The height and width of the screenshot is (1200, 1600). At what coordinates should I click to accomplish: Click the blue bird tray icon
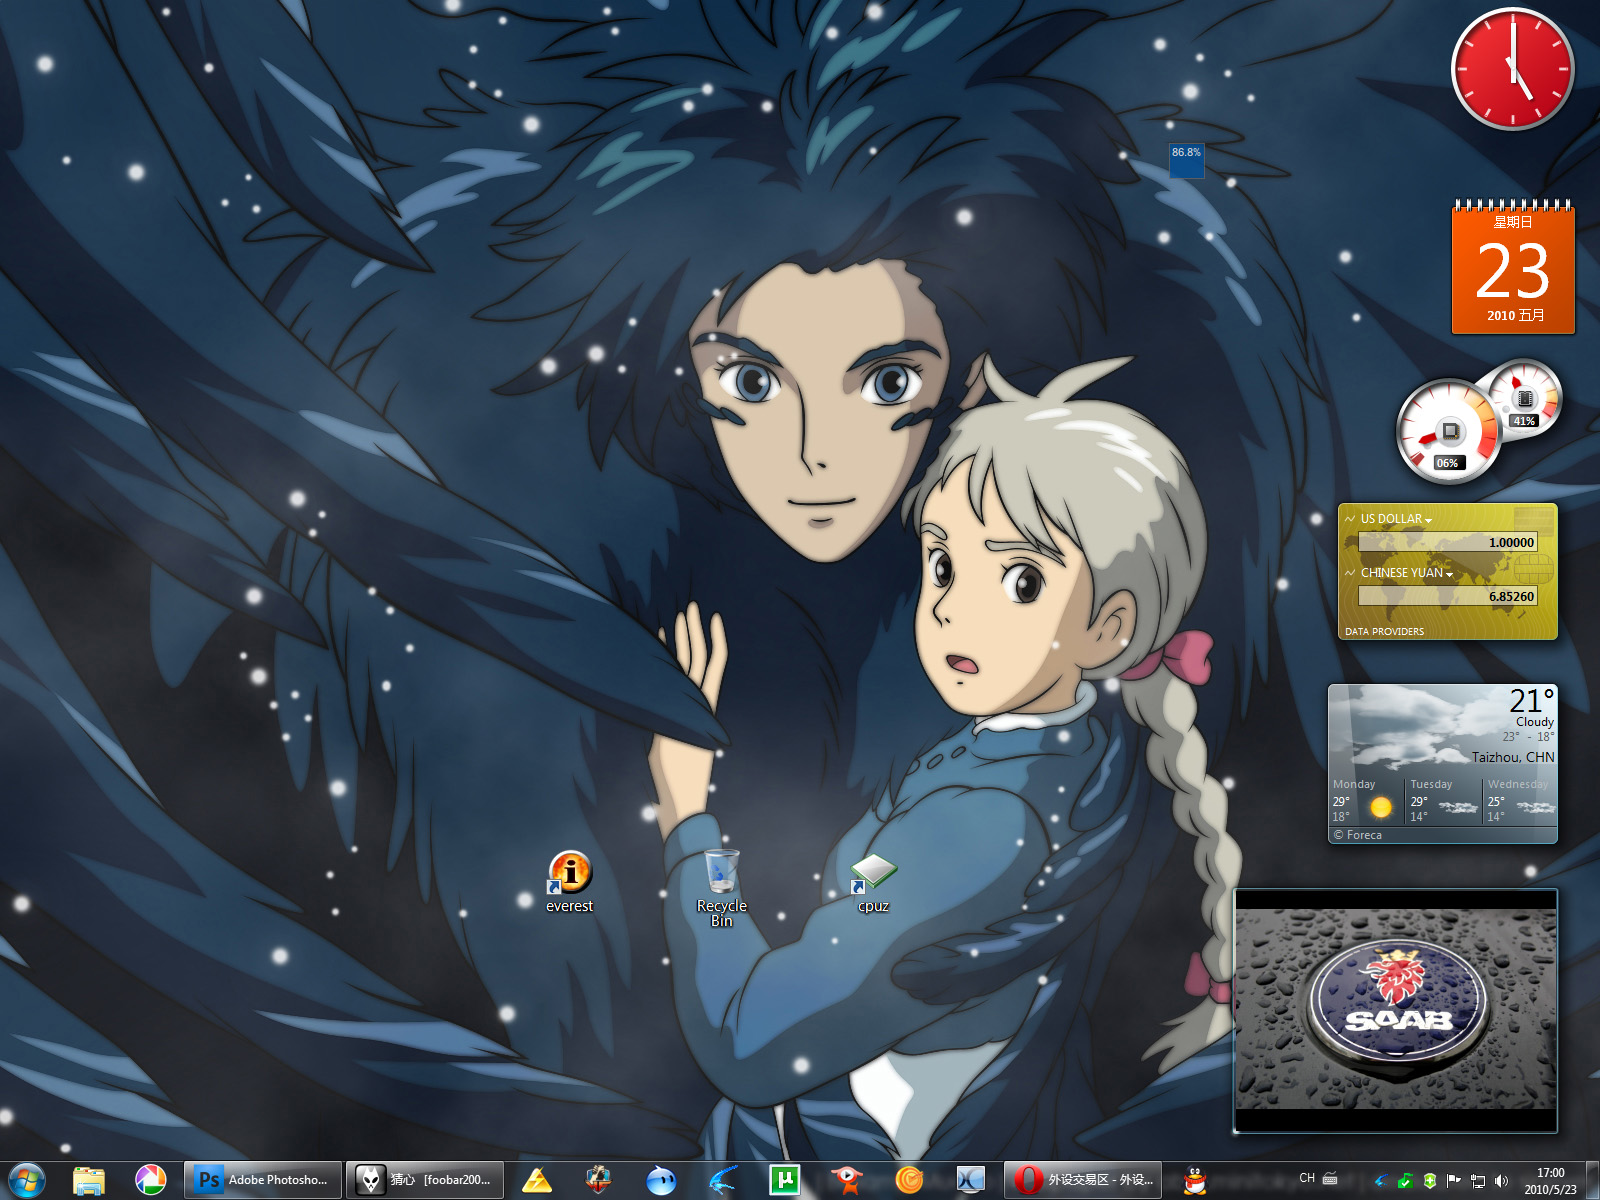1381,1181
